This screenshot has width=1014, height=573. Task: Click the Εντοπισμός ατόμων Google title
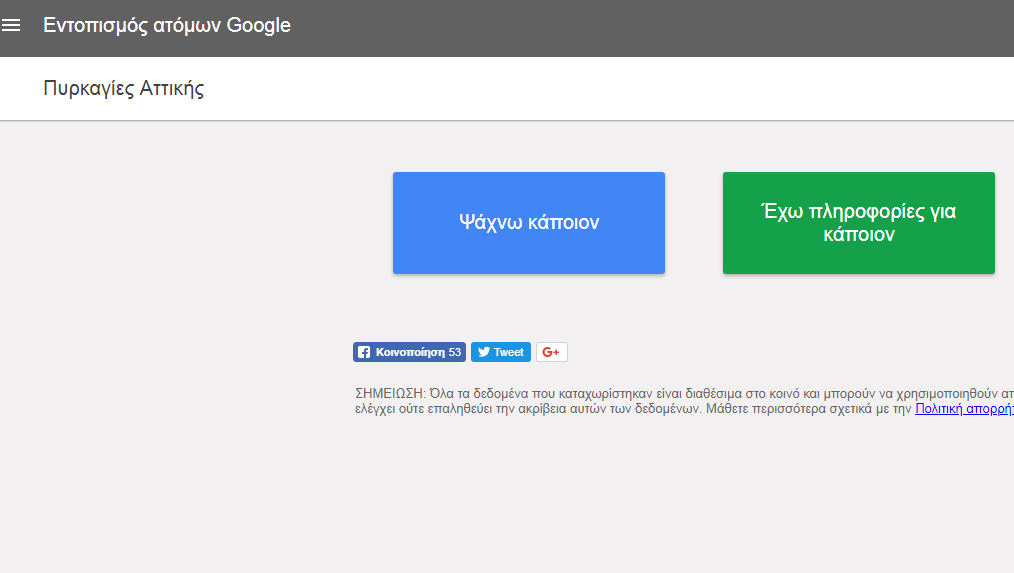point(167,25)
